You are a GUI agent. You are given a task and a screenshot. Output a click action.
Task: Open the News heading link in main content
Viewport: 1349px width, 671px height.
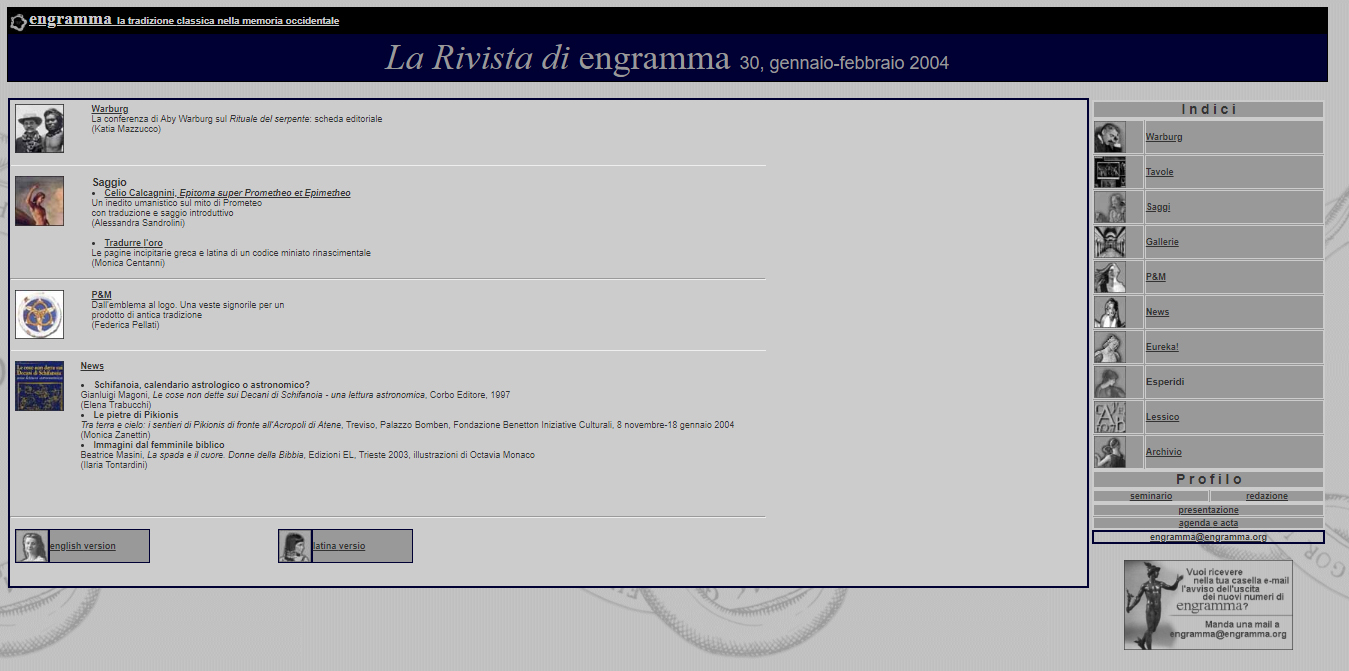[92, 366]
